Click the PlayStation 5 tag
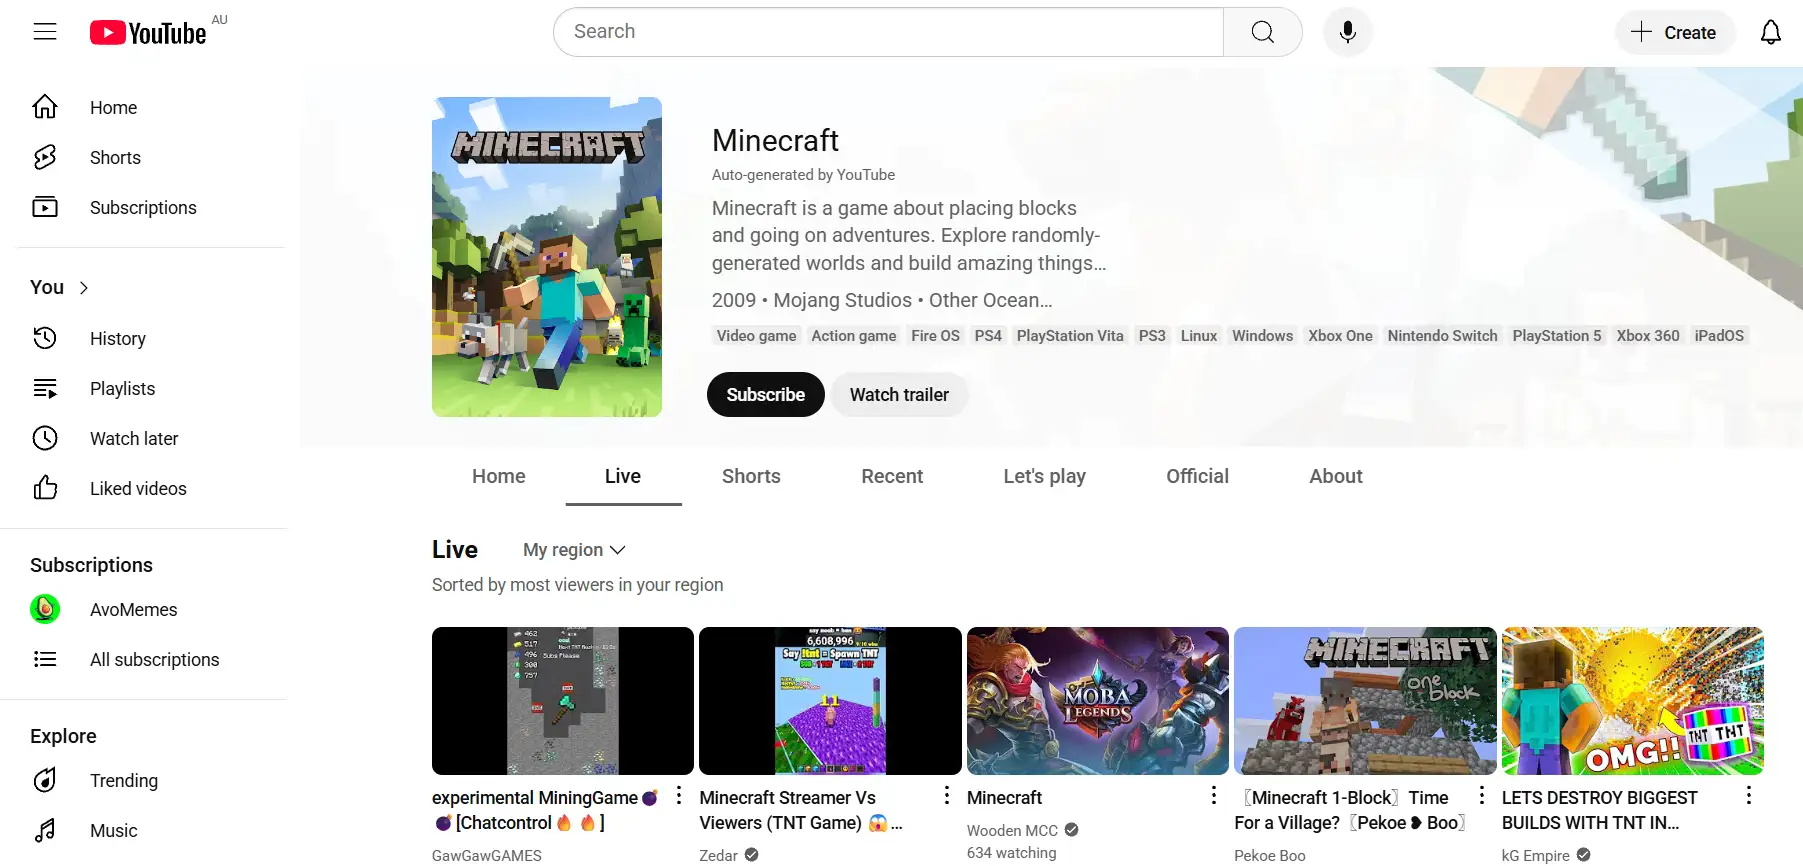The height and width of the screenshot is (866, 1803). (1557, 336)
